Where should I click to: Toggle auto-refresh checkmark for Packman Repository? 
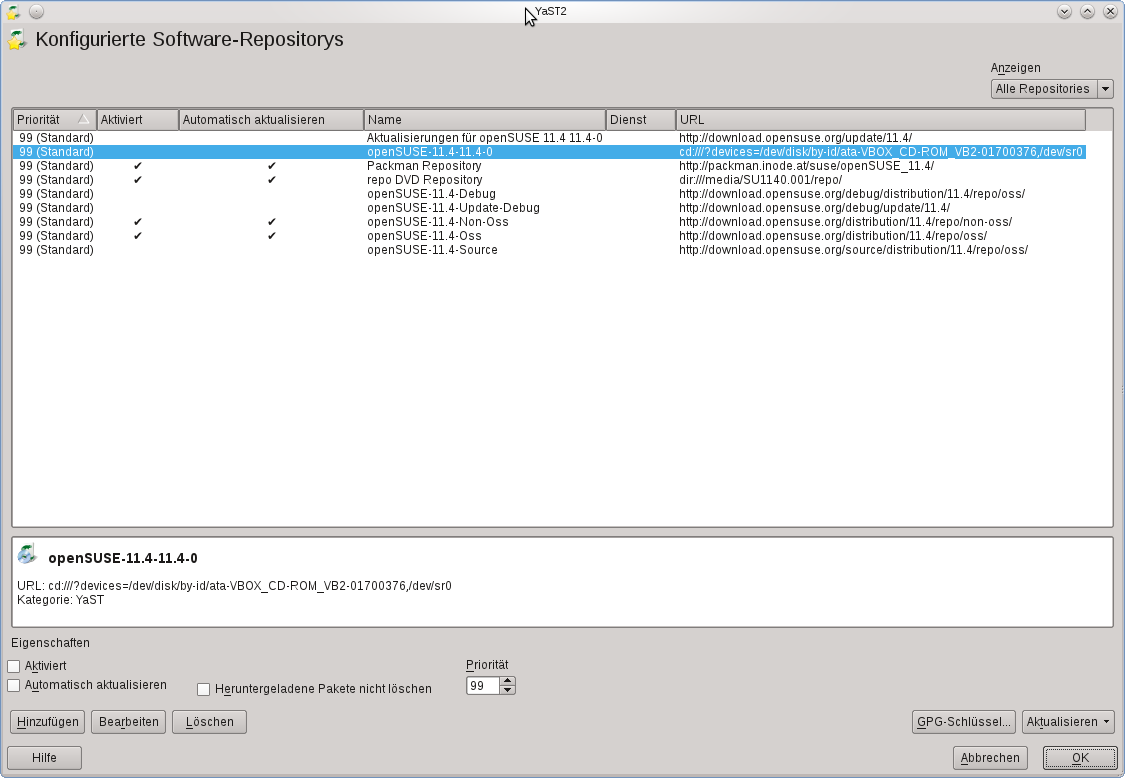coord(271,166)
